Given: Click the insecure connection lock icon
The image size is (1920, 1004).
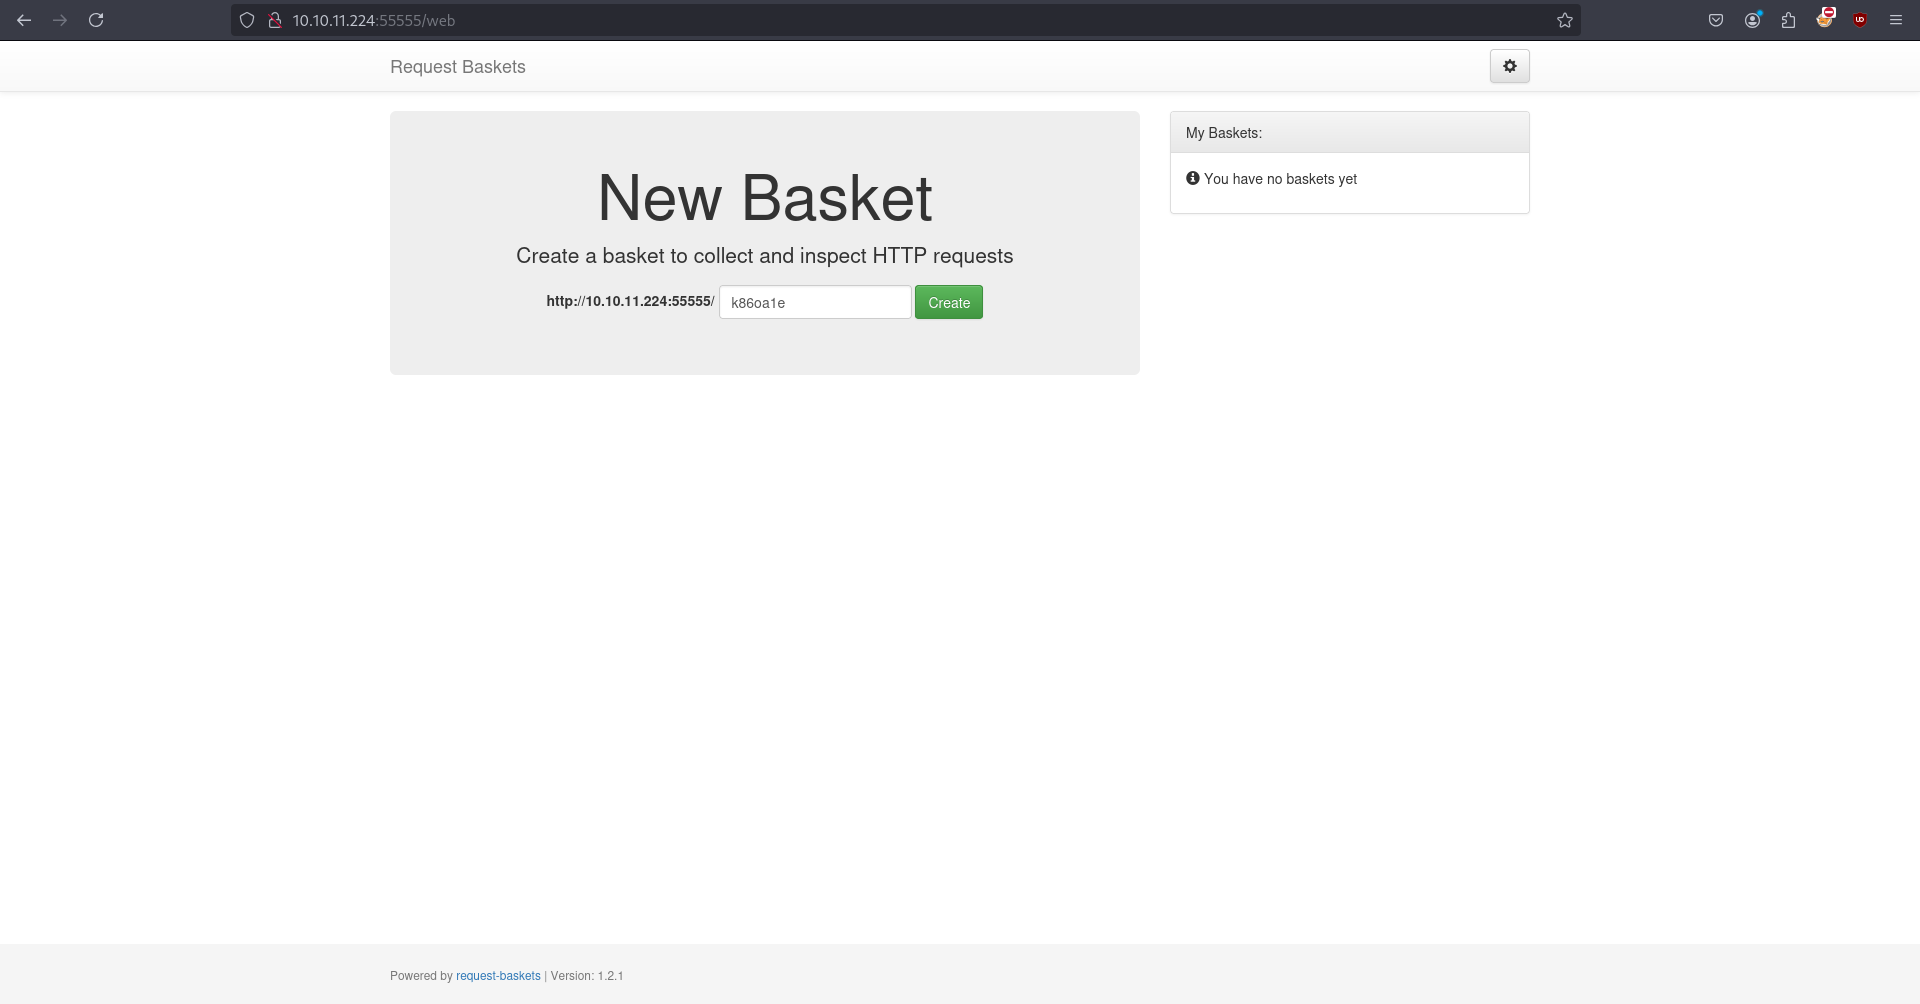Looking at the screenshot, I should (x=274, y=20).
